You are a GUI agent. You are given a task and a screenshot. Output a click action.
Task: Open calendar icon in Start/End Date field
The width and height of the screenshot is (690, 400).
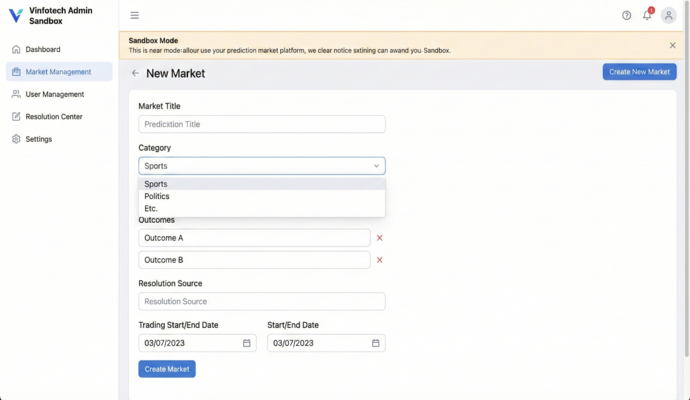376,343
